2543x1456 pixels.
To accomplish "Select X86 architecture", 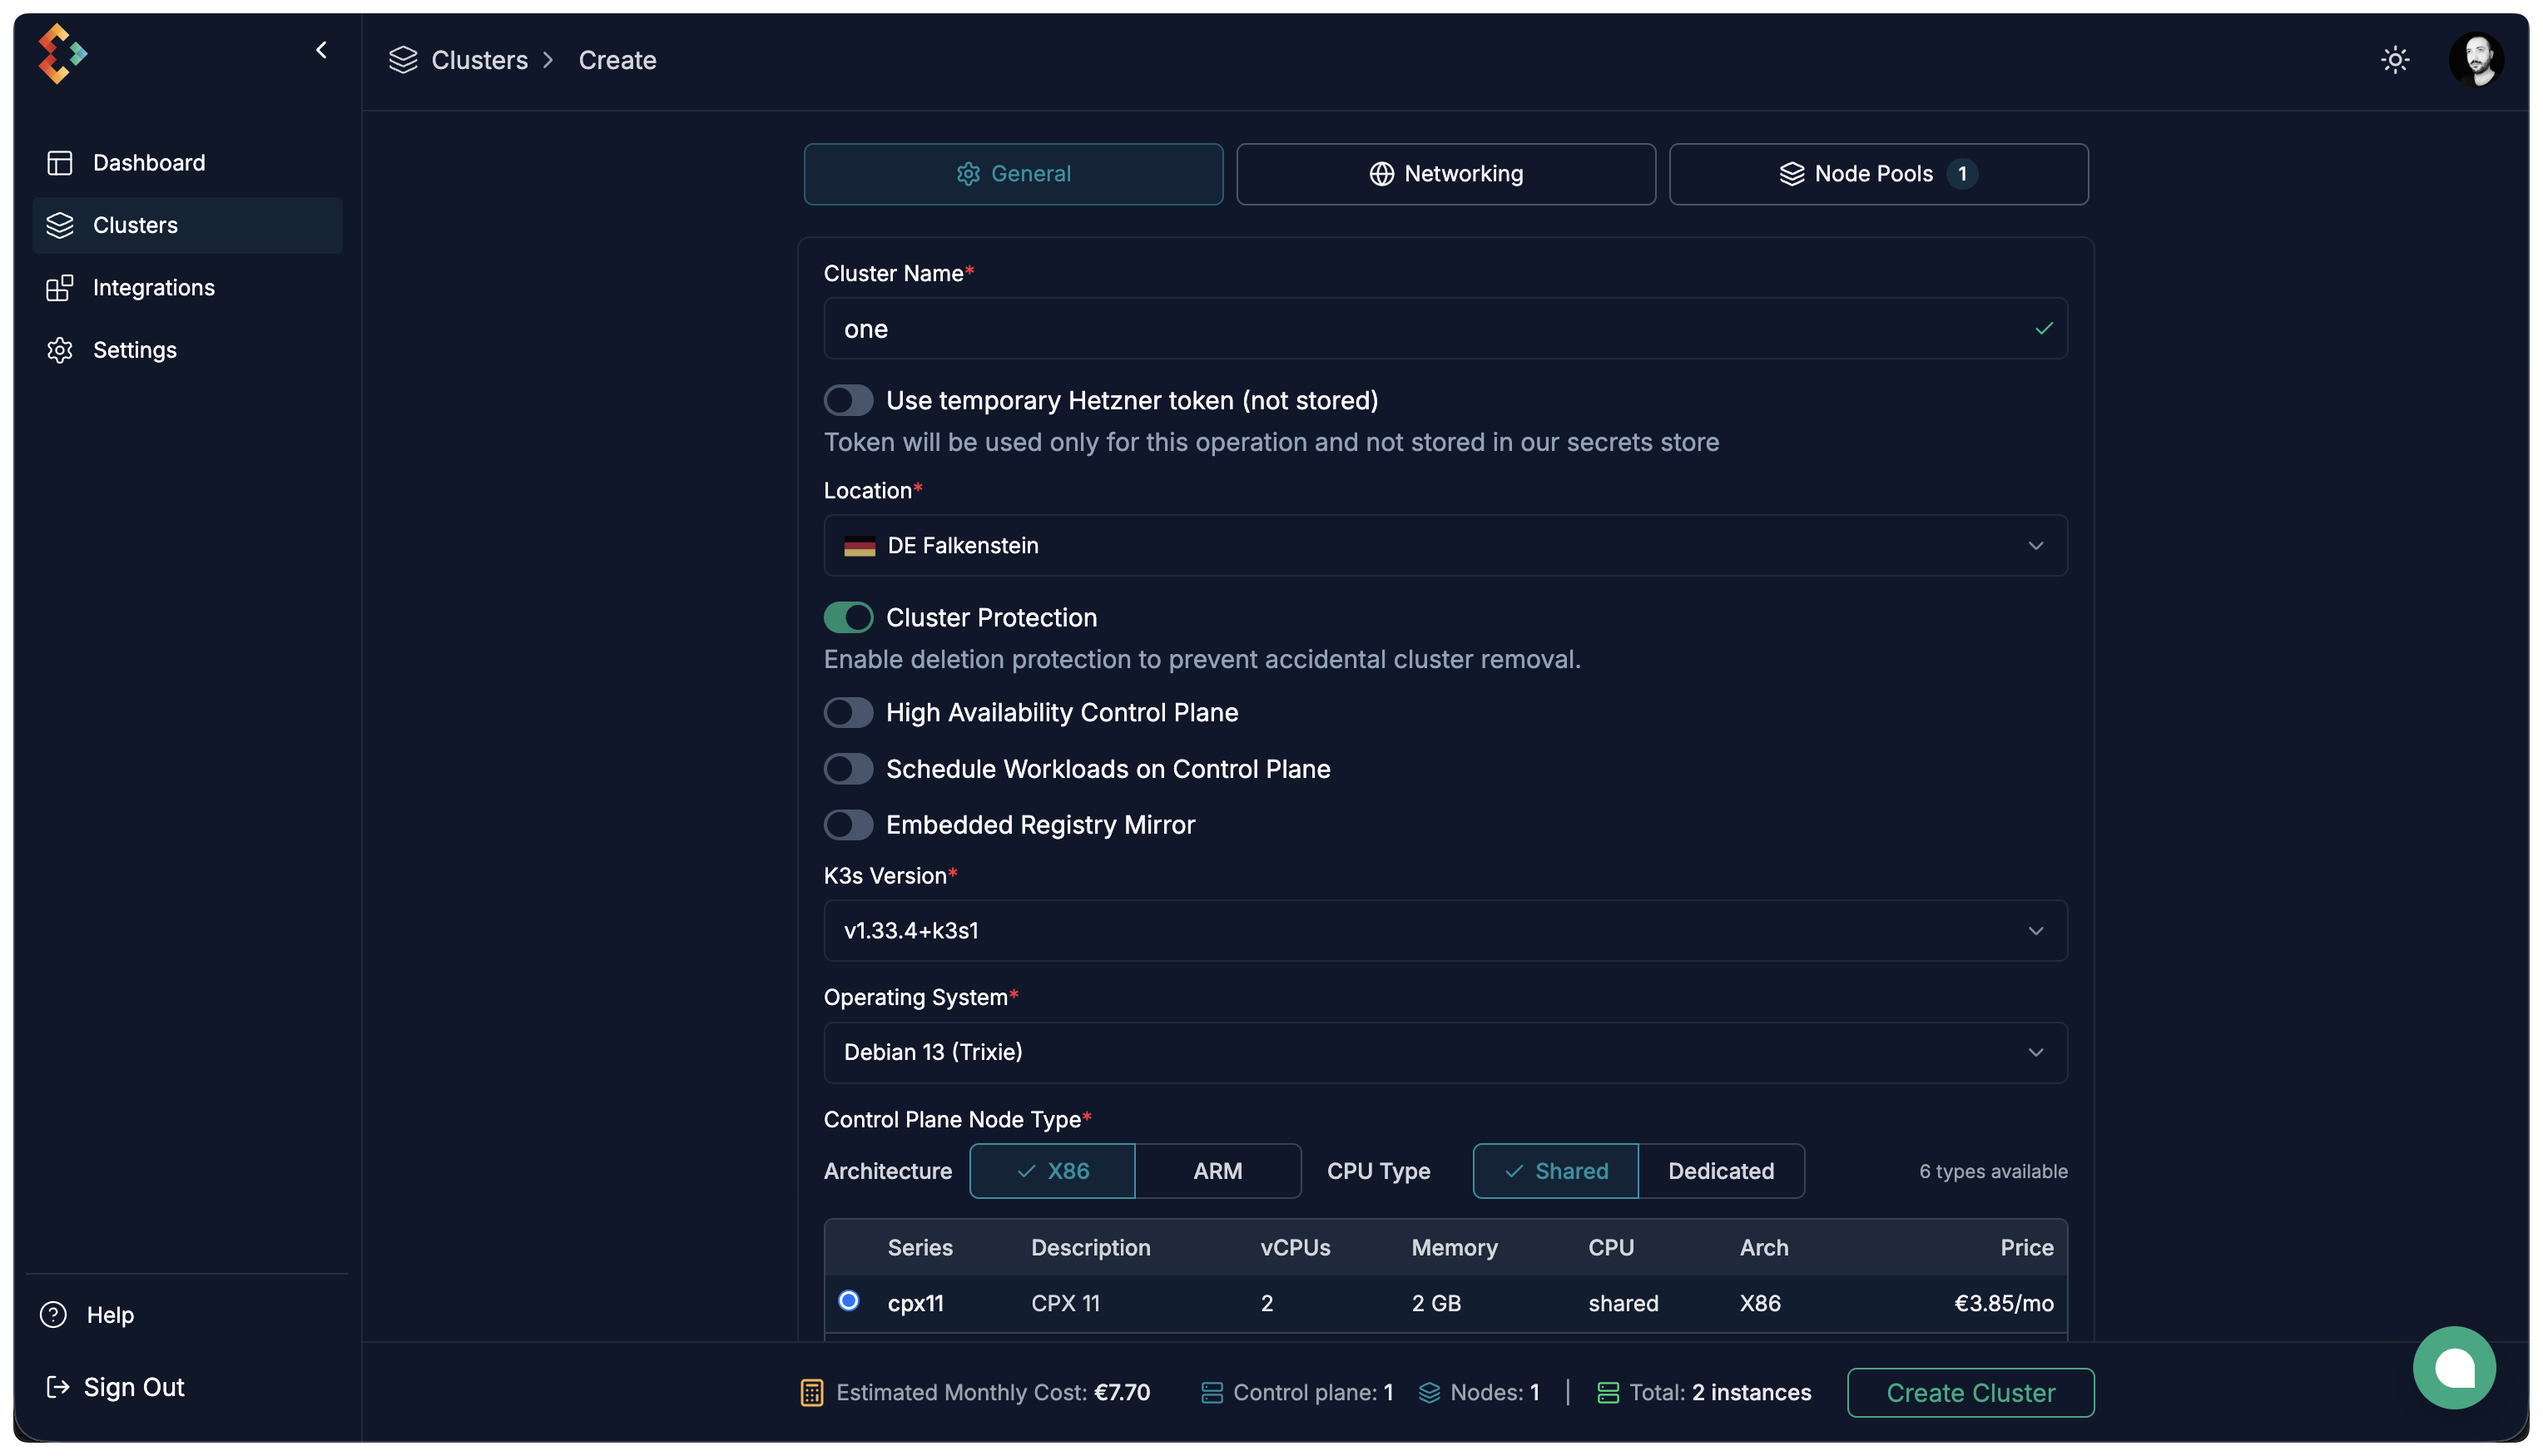I will coord(1052,1171).
